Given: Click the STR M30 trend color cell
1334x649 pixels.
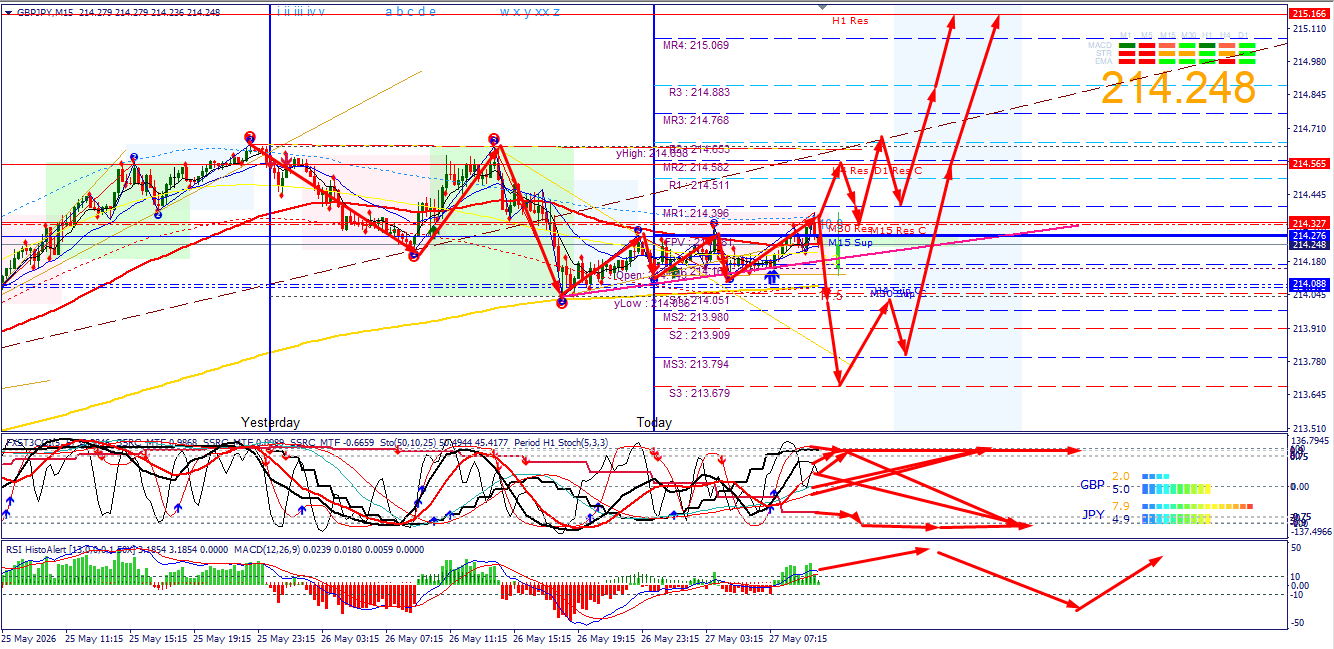Looking at the screenshot, I should (x=1187, y=53).
